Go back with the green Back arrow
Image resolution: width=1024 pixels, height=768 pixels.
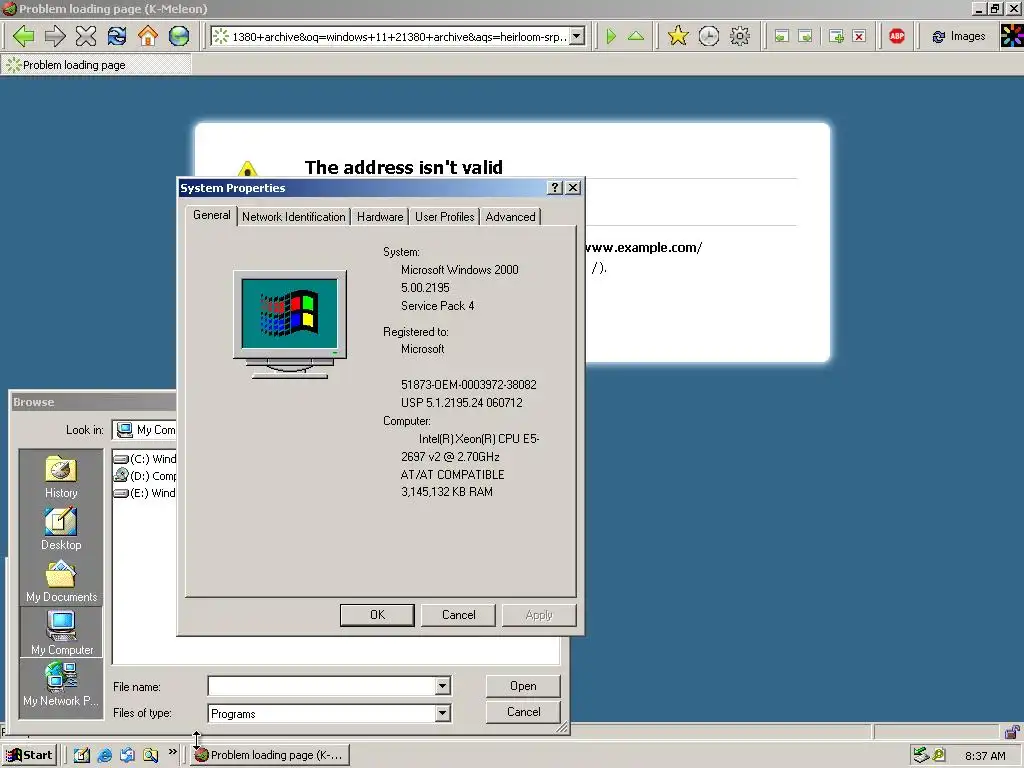coord(24,36)
